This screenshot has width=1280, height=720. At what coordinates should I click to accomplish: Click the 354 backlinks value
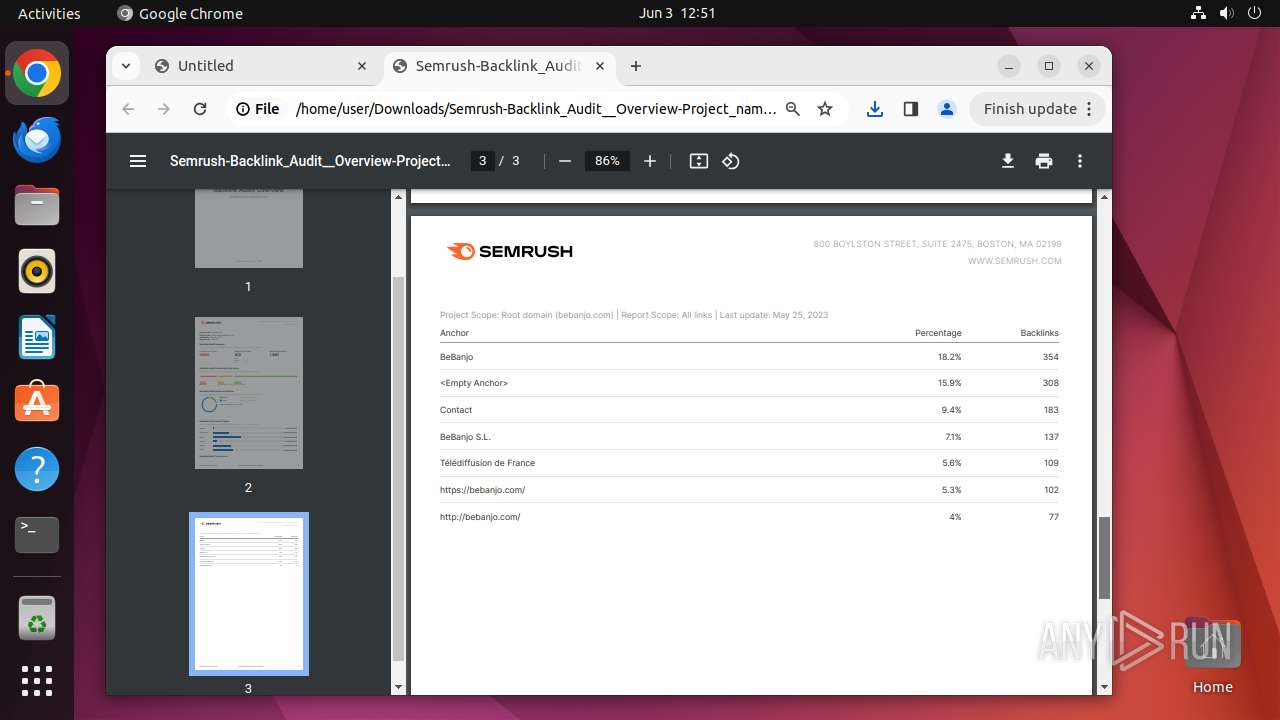[x=1050, y=357]
